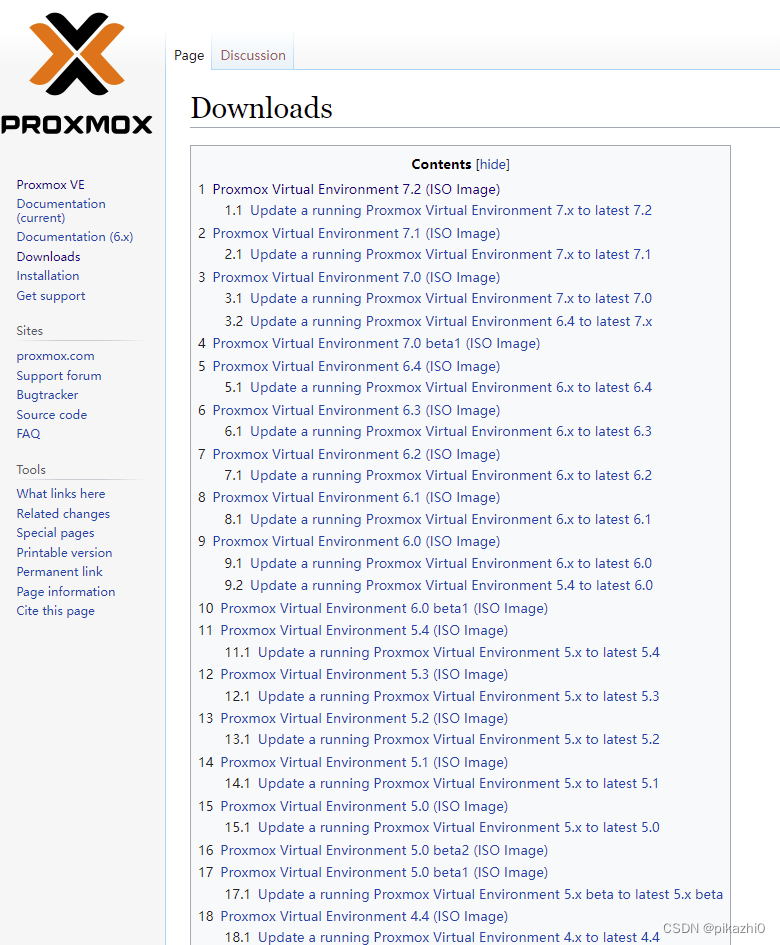Open Printable version

pos(64,553)
